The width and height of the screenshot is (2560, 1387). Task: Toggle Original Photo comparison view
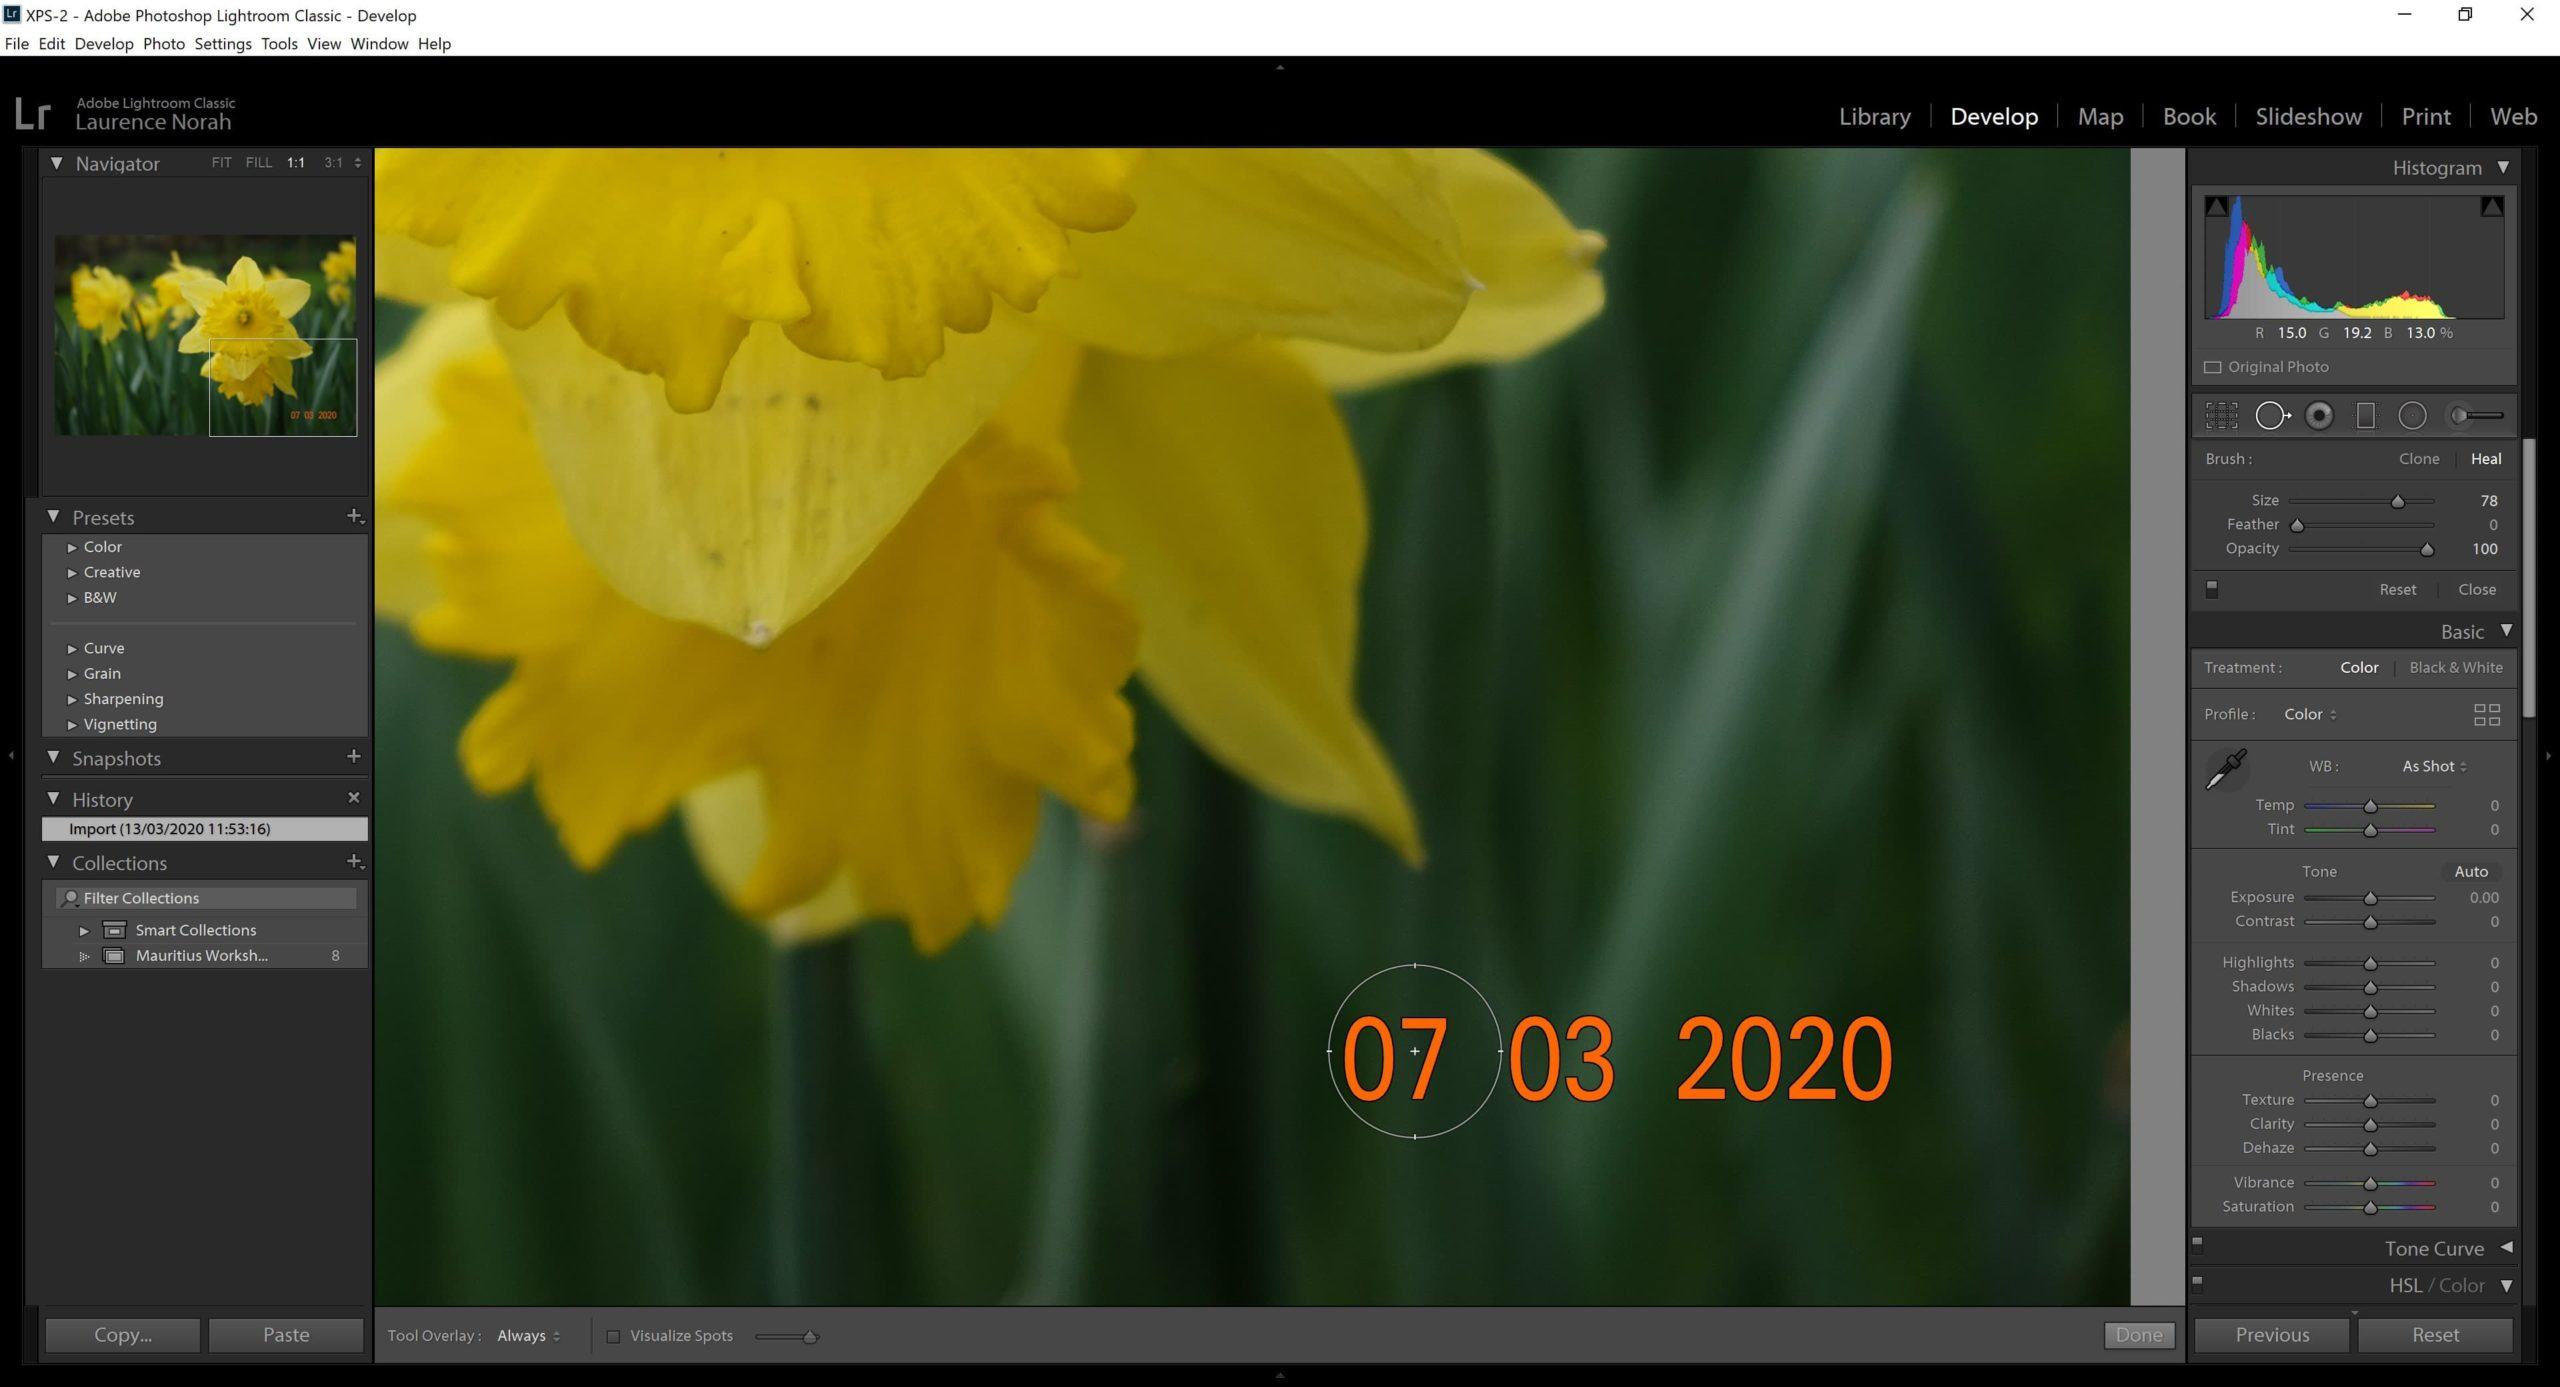tap(2210, 366)
